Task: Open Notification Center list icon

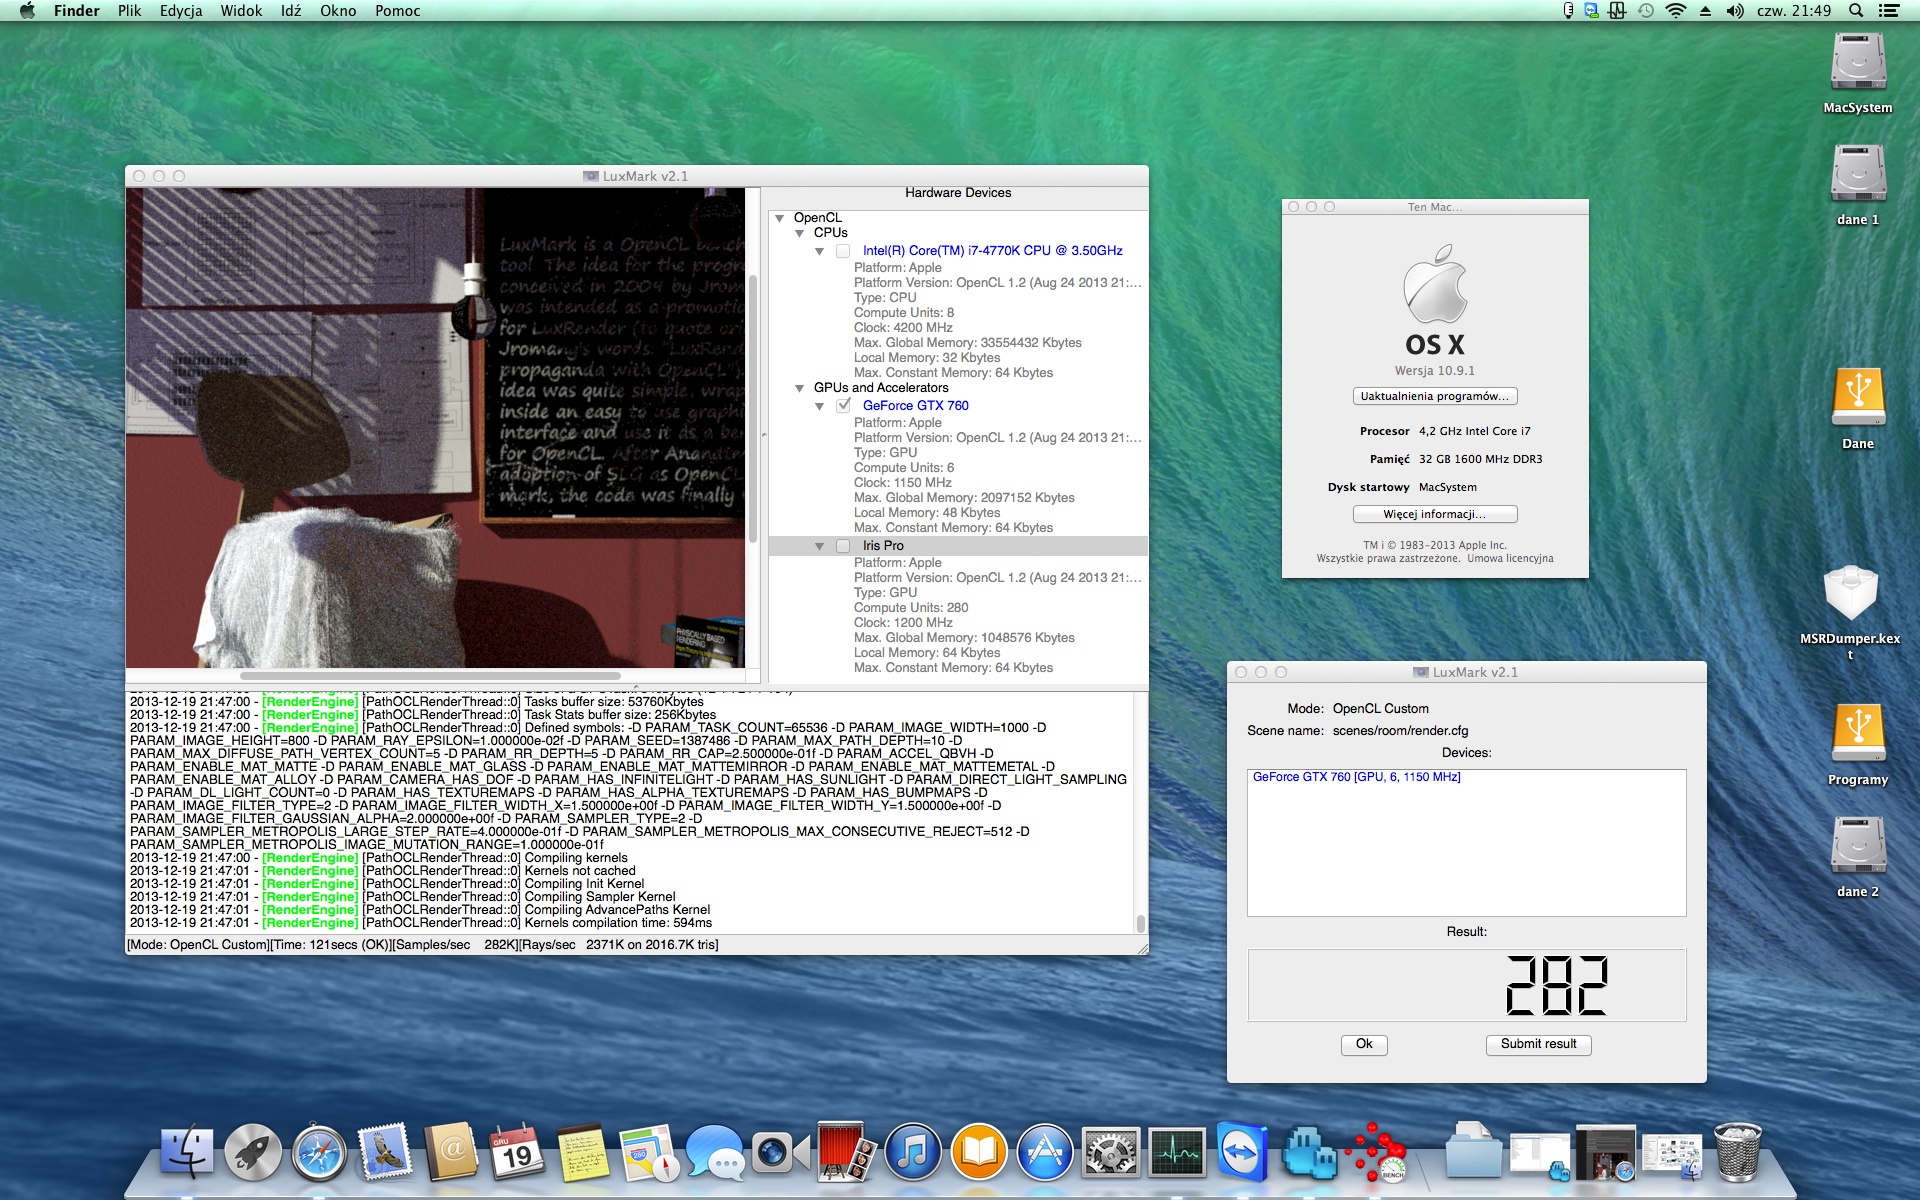Action: [x=1889, y=11]
